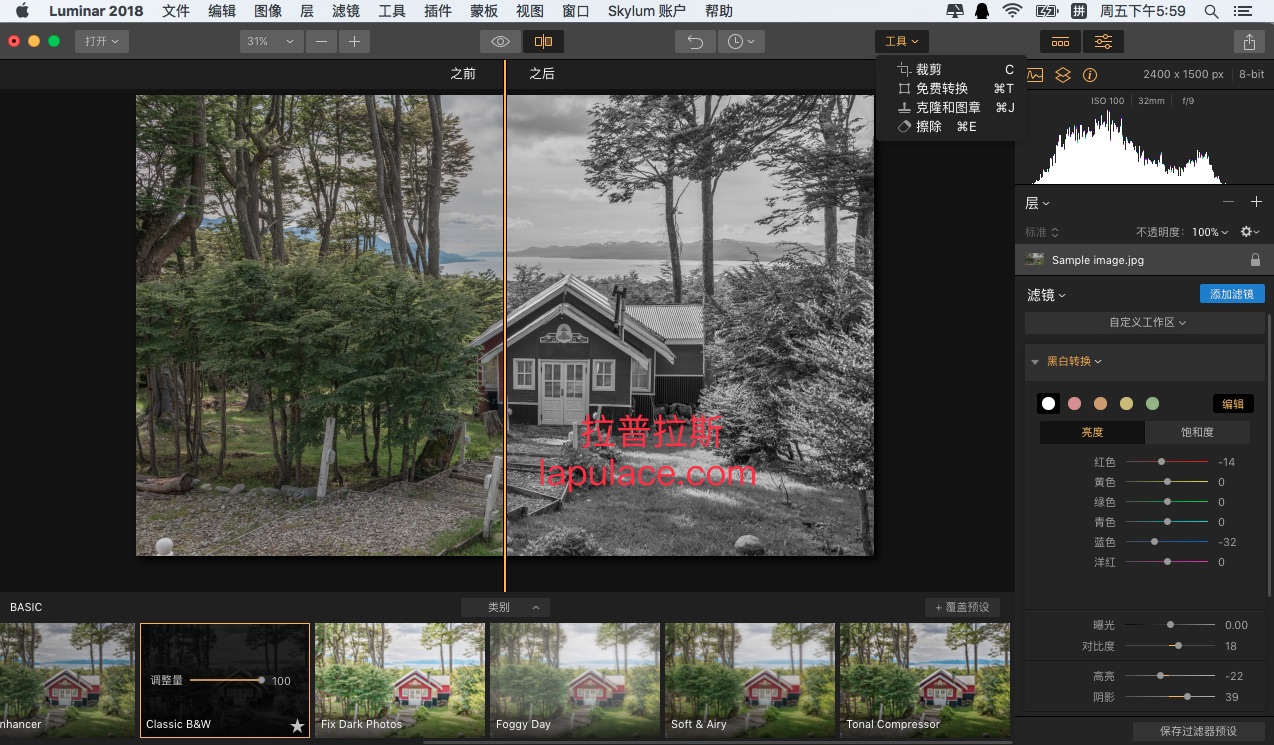Toggle the presets filmstrip panel button
1274x745 pixels.
click(x=1060, y=42)
